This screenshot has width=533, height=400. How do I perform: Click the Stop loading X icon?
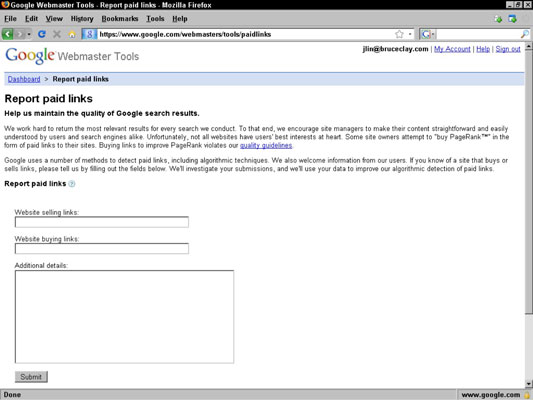pos(57,34)
